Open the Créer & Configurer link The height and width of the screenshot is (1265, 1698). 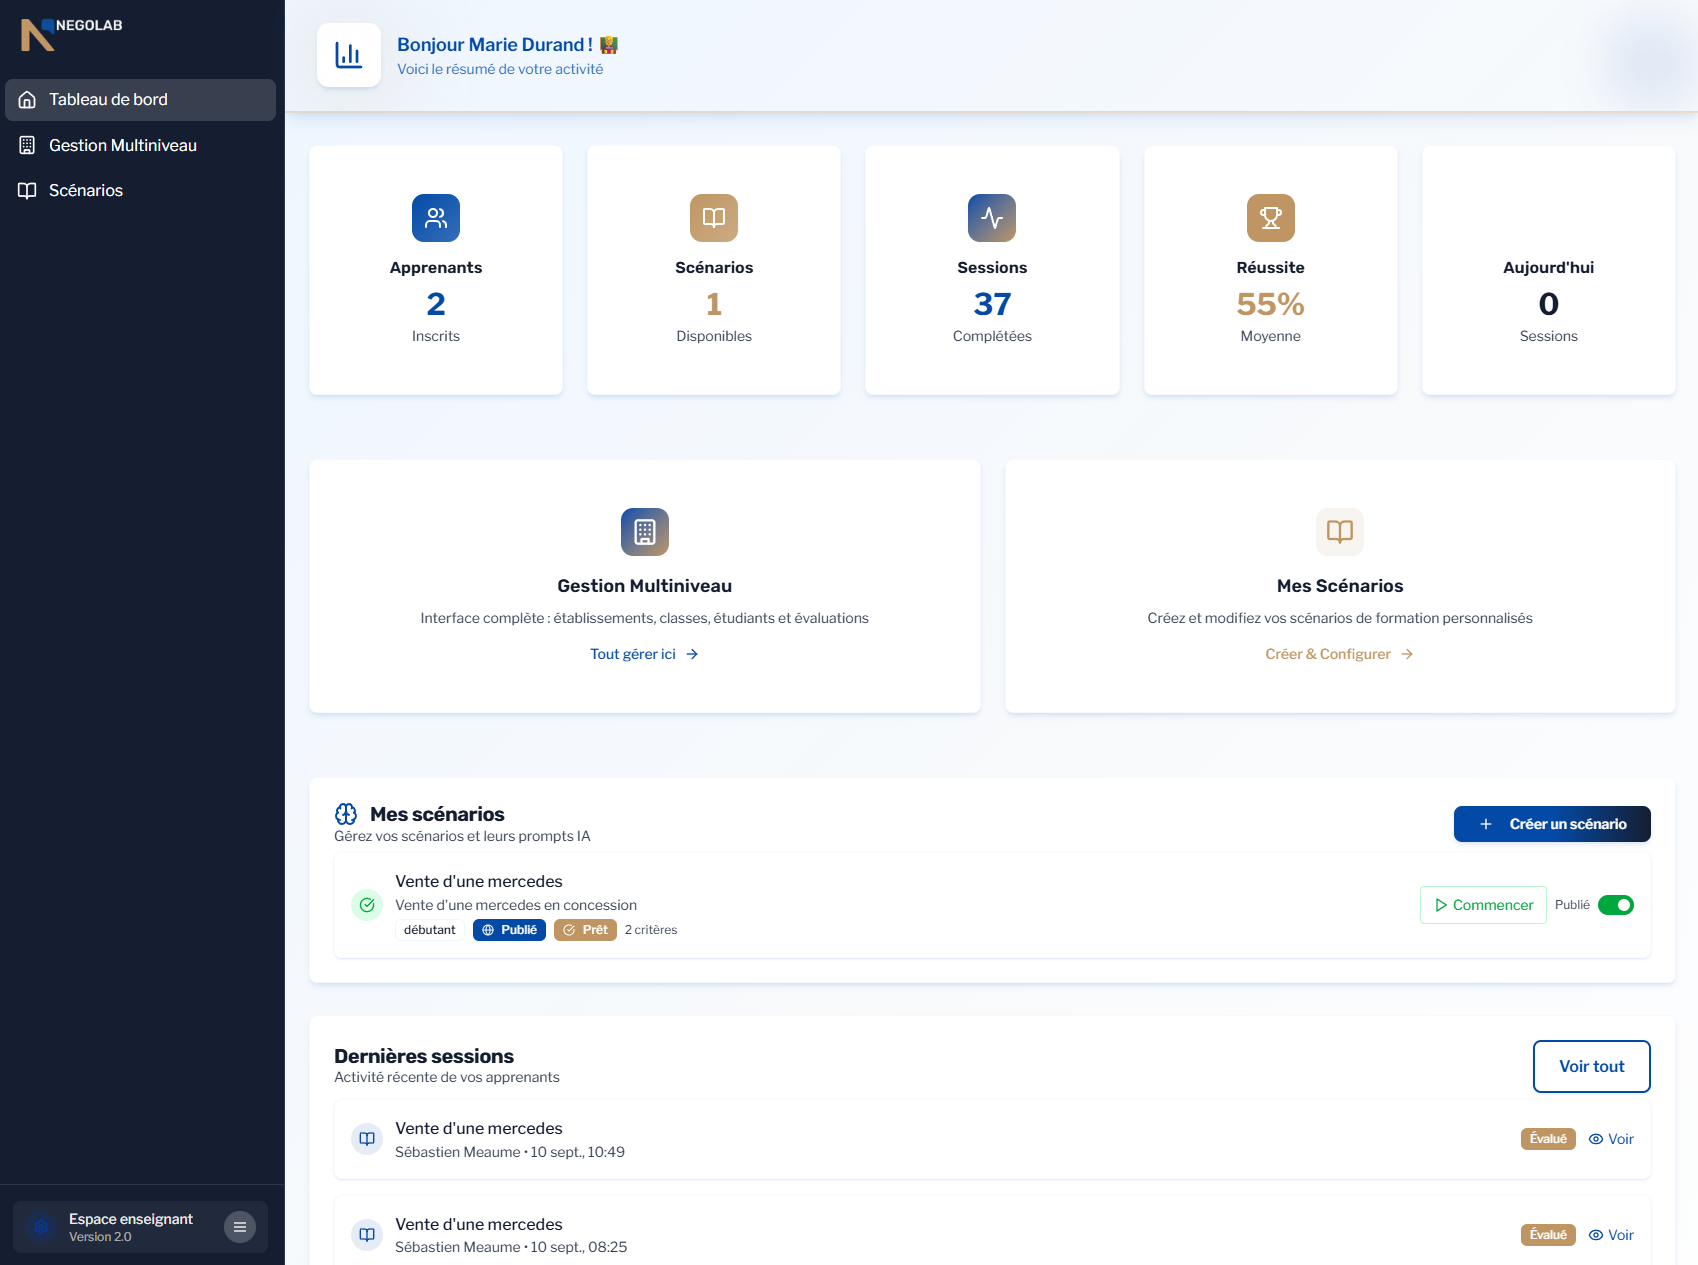[x=1339, y=654]
